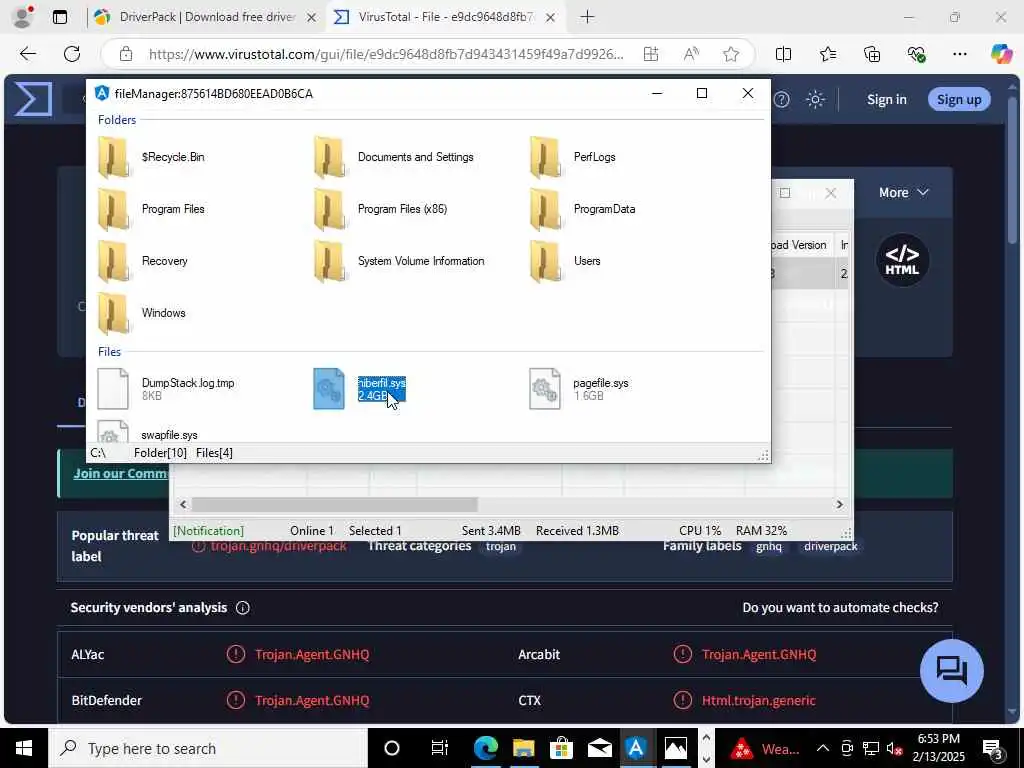Switch to the VirusTotal browser tab
This screenshot has height=768, width=1024.
pyautogui.click(x=446, y=17)
